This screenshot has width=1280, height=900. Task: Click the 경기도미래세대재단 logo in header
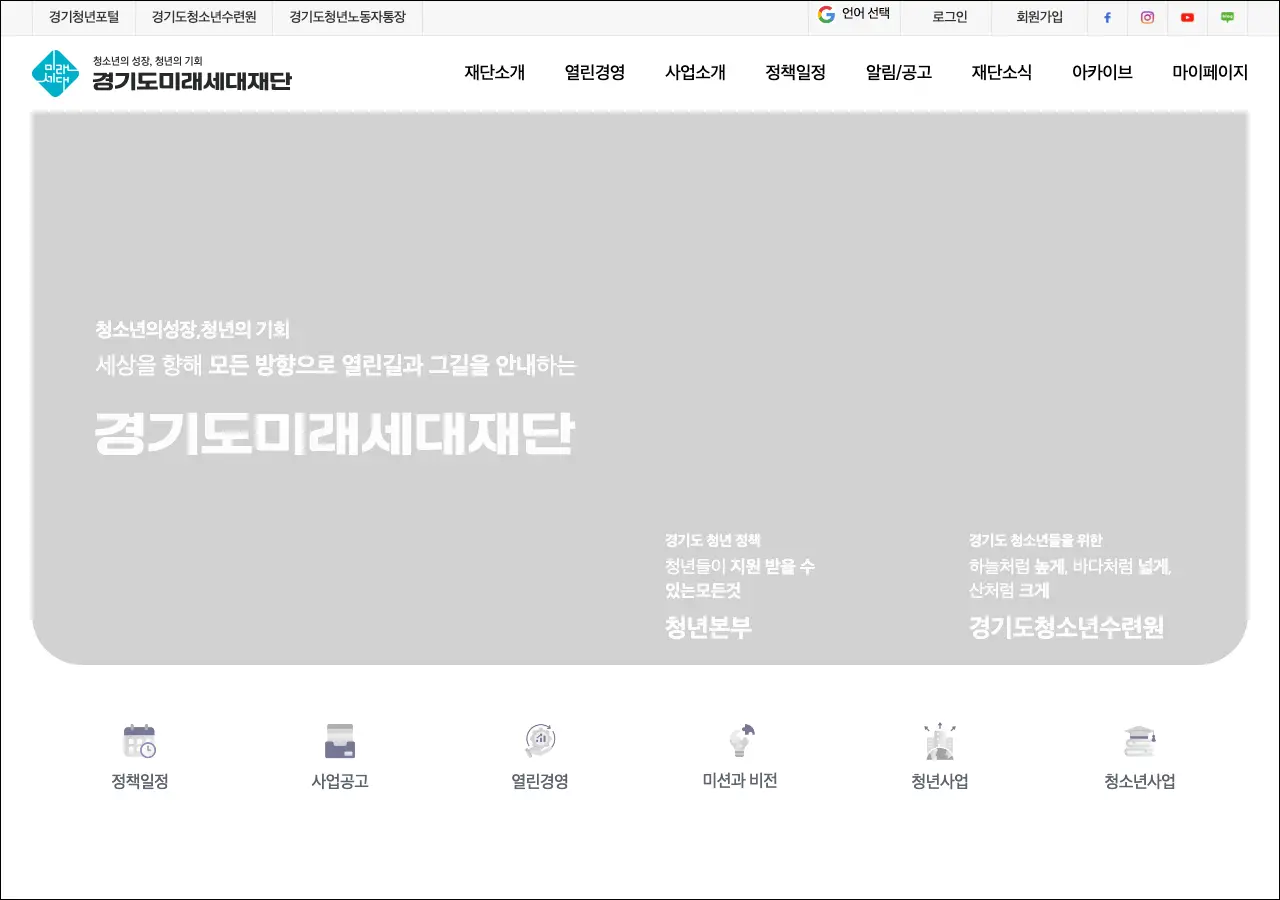pos(161,74)
